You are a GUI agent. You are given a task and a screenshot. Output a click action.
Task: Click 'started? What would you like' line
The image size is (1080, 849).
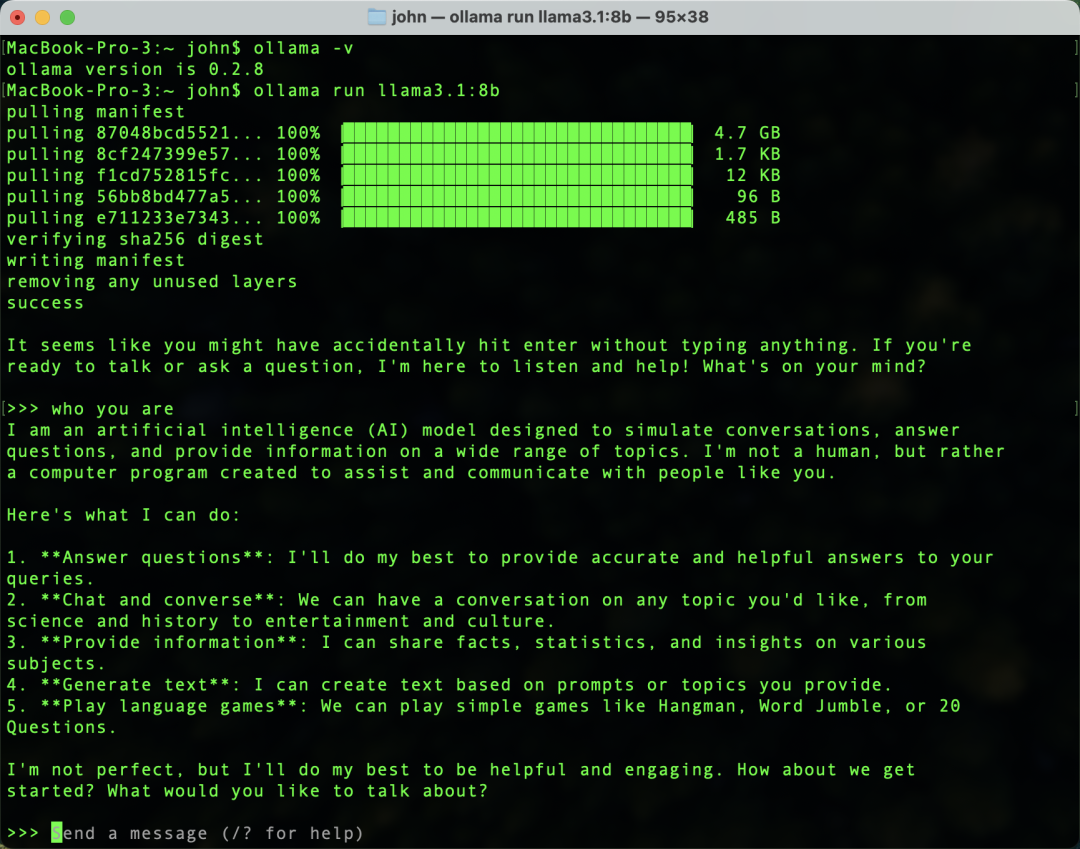[x=247, y=791]
